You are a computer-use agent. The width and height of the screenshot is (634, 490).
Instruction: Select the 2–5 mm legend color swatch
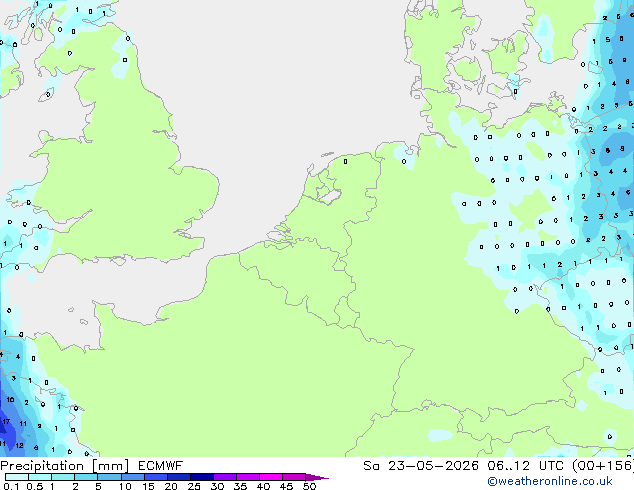click(x=86, y=477)
